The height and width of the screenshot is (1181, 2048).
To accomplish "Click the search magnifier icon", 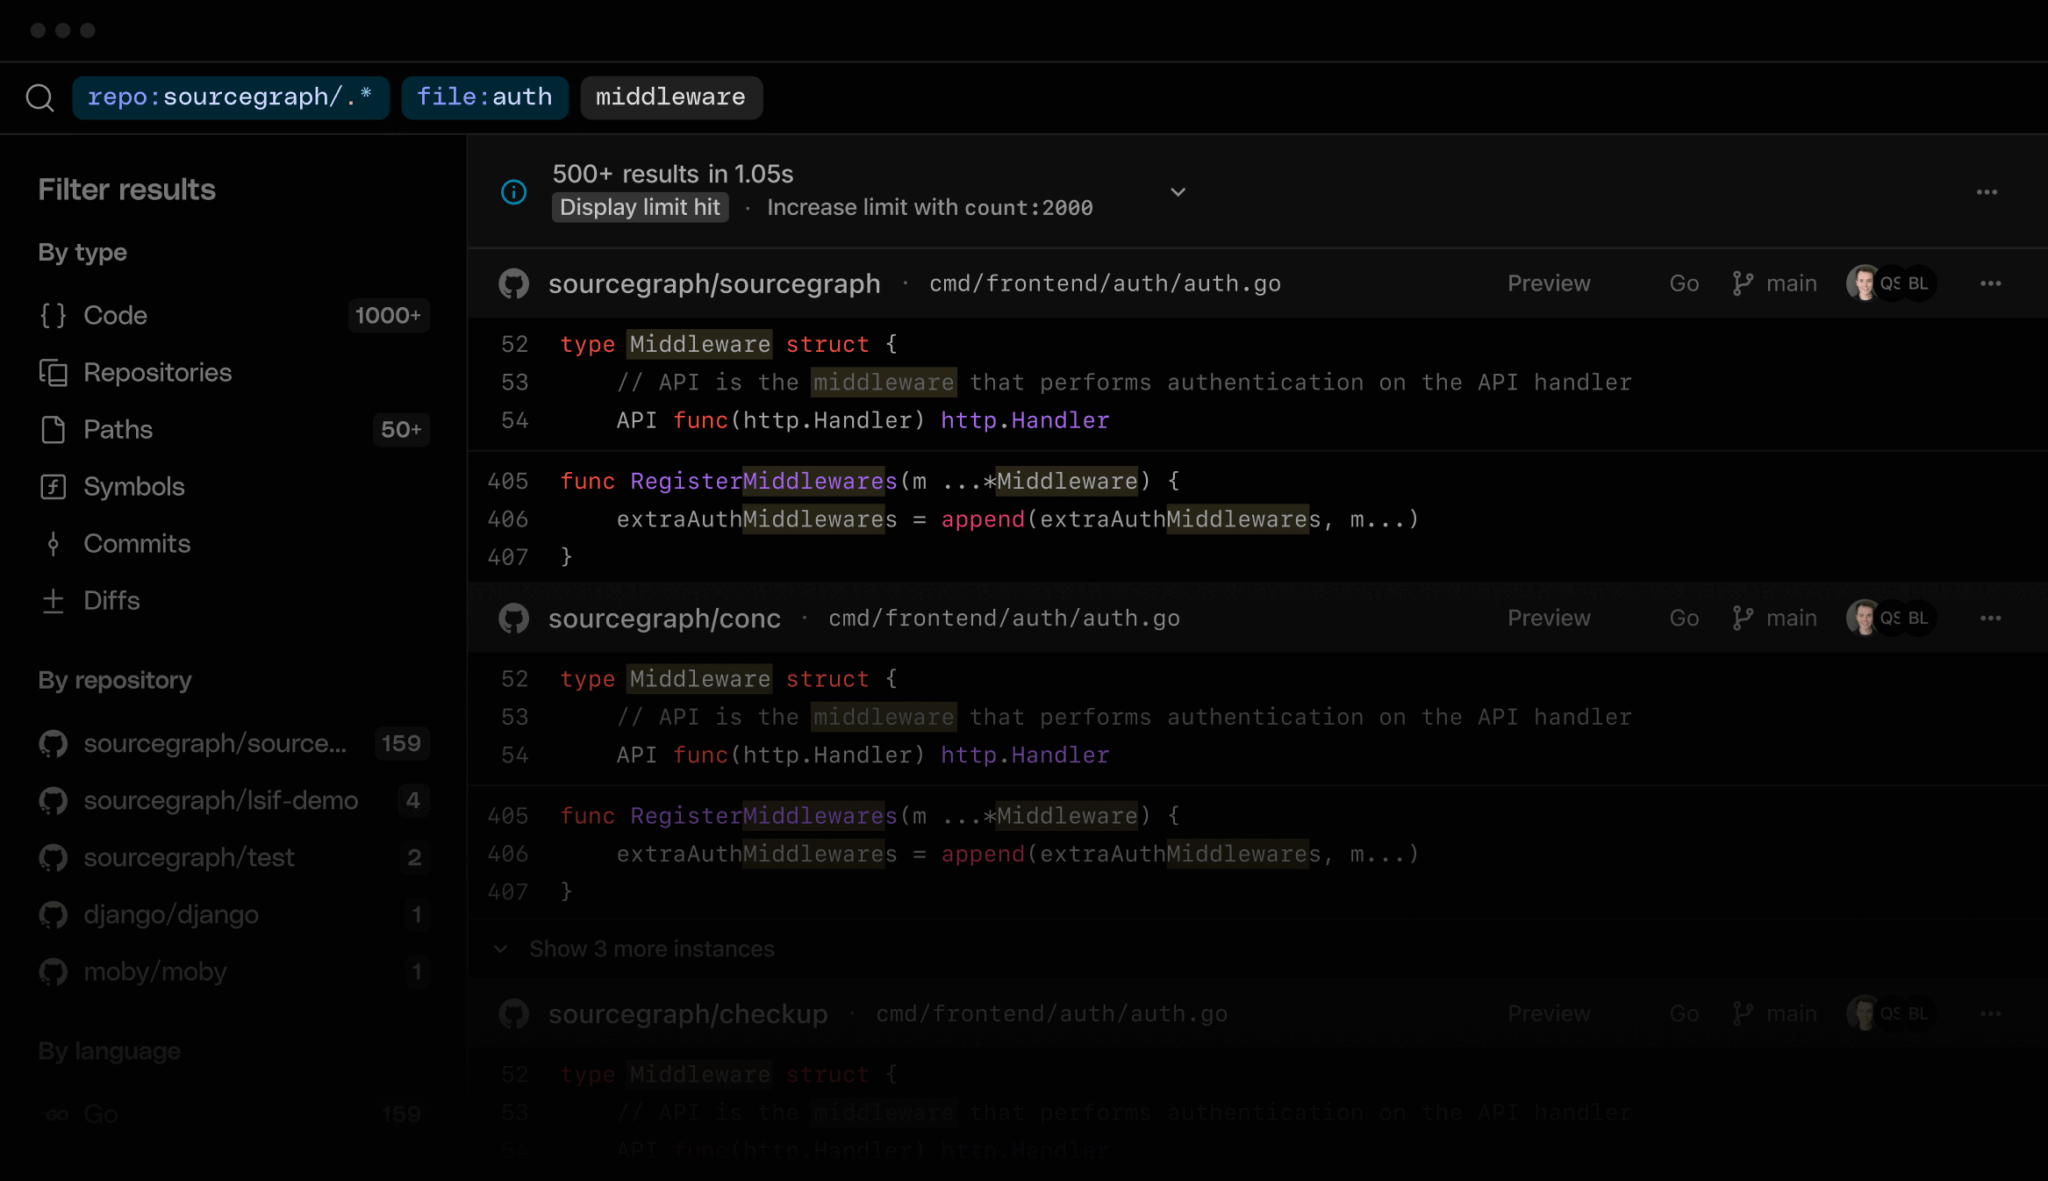I will coord(40,97).
